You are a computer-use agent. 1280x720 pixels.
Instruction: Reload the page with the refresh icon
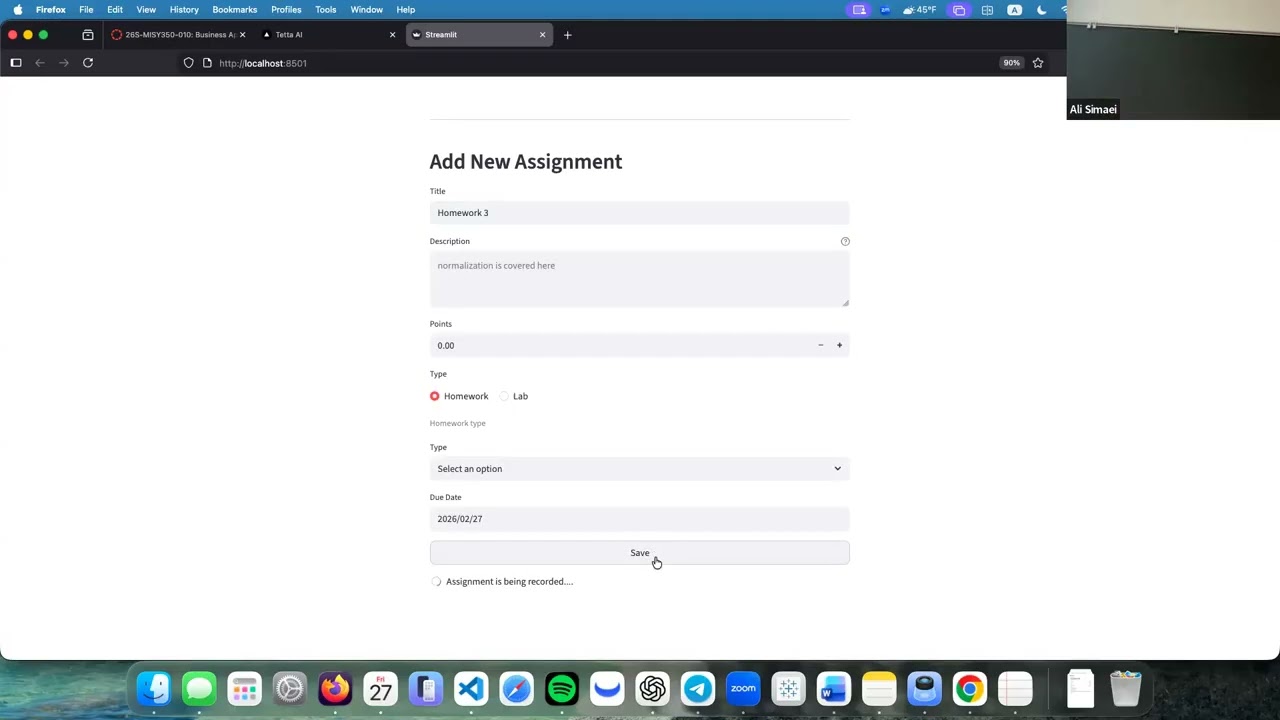pyautogui.click(x=88, y=63)
